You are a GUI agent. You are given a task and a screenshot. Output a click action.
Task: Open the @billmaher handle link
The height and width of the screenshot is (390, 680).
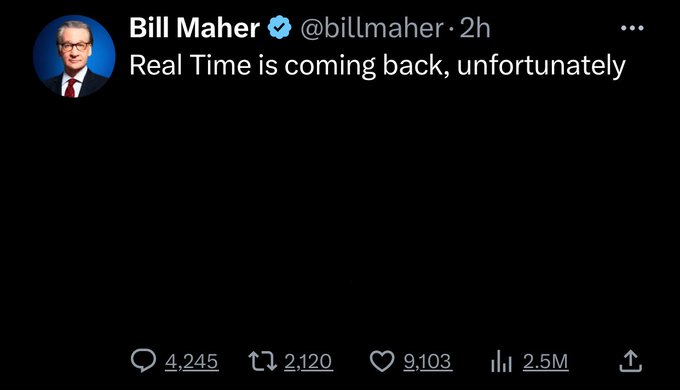(x=372, y=28)
